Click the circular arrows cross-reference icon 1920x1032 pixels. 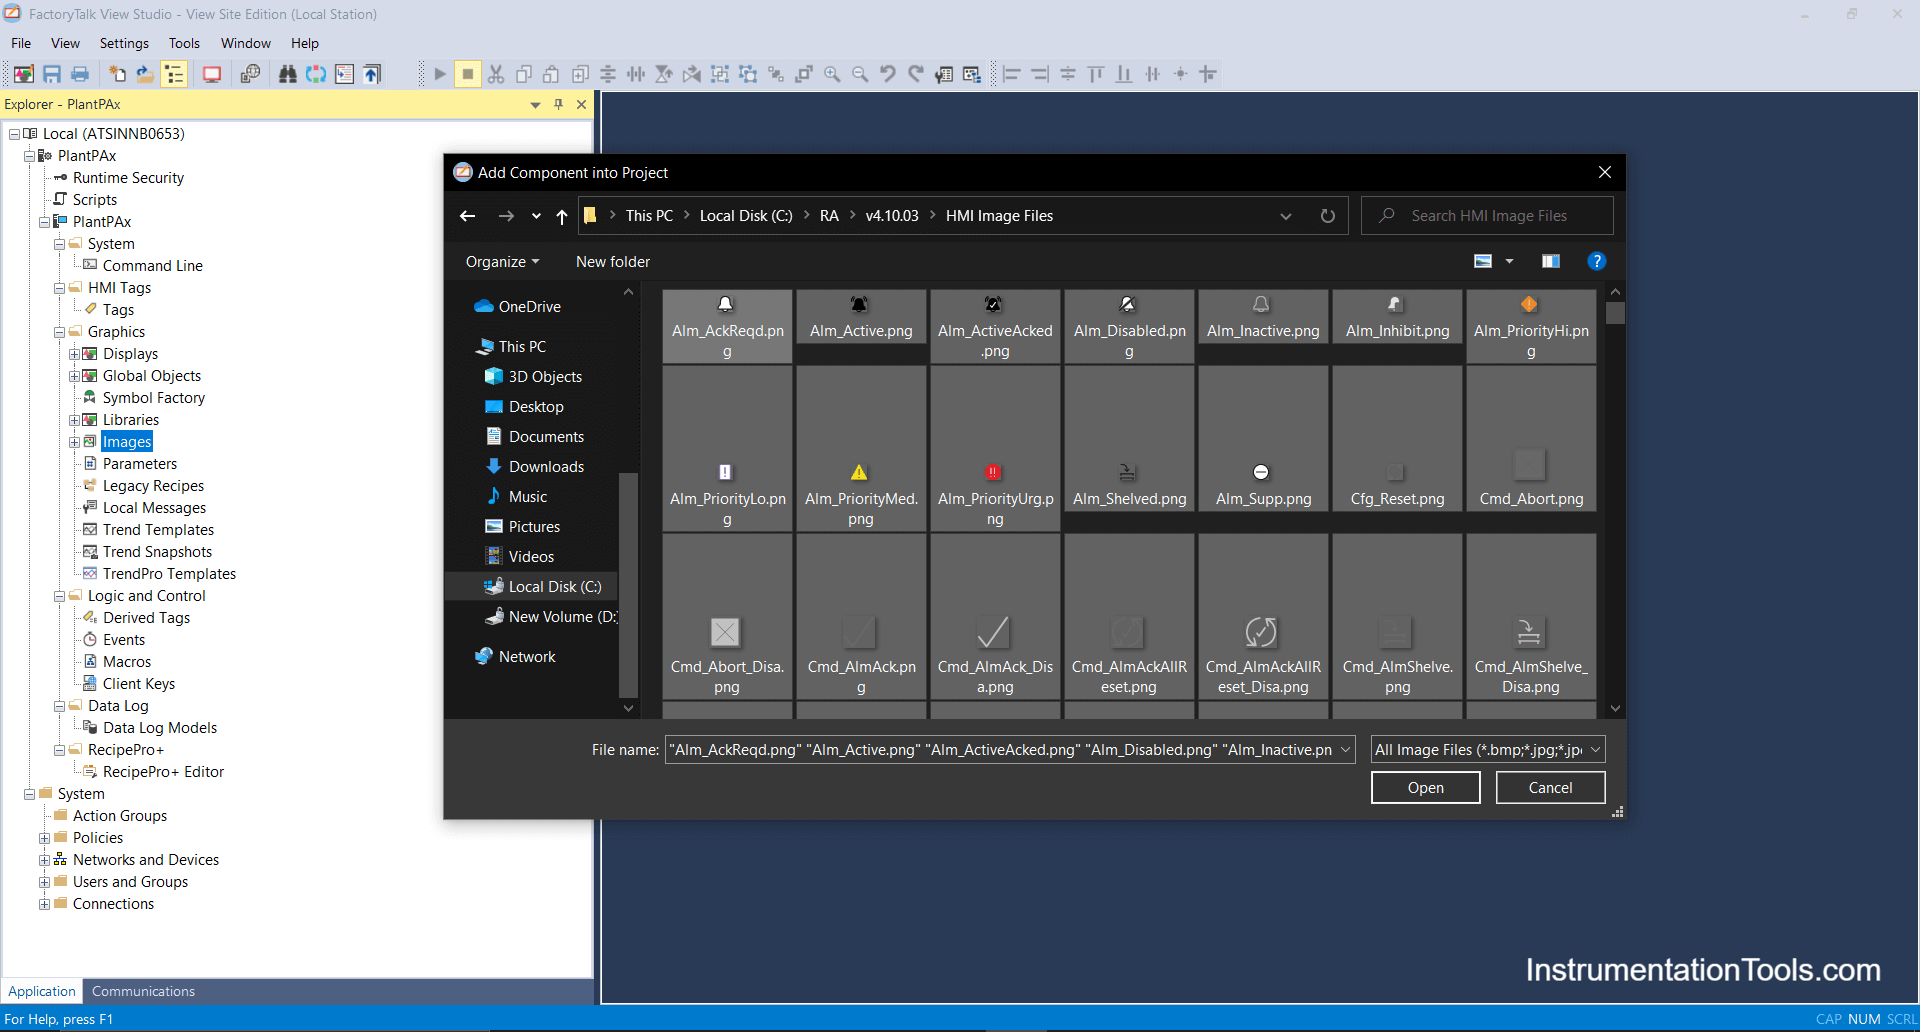[x=316, y=74]
